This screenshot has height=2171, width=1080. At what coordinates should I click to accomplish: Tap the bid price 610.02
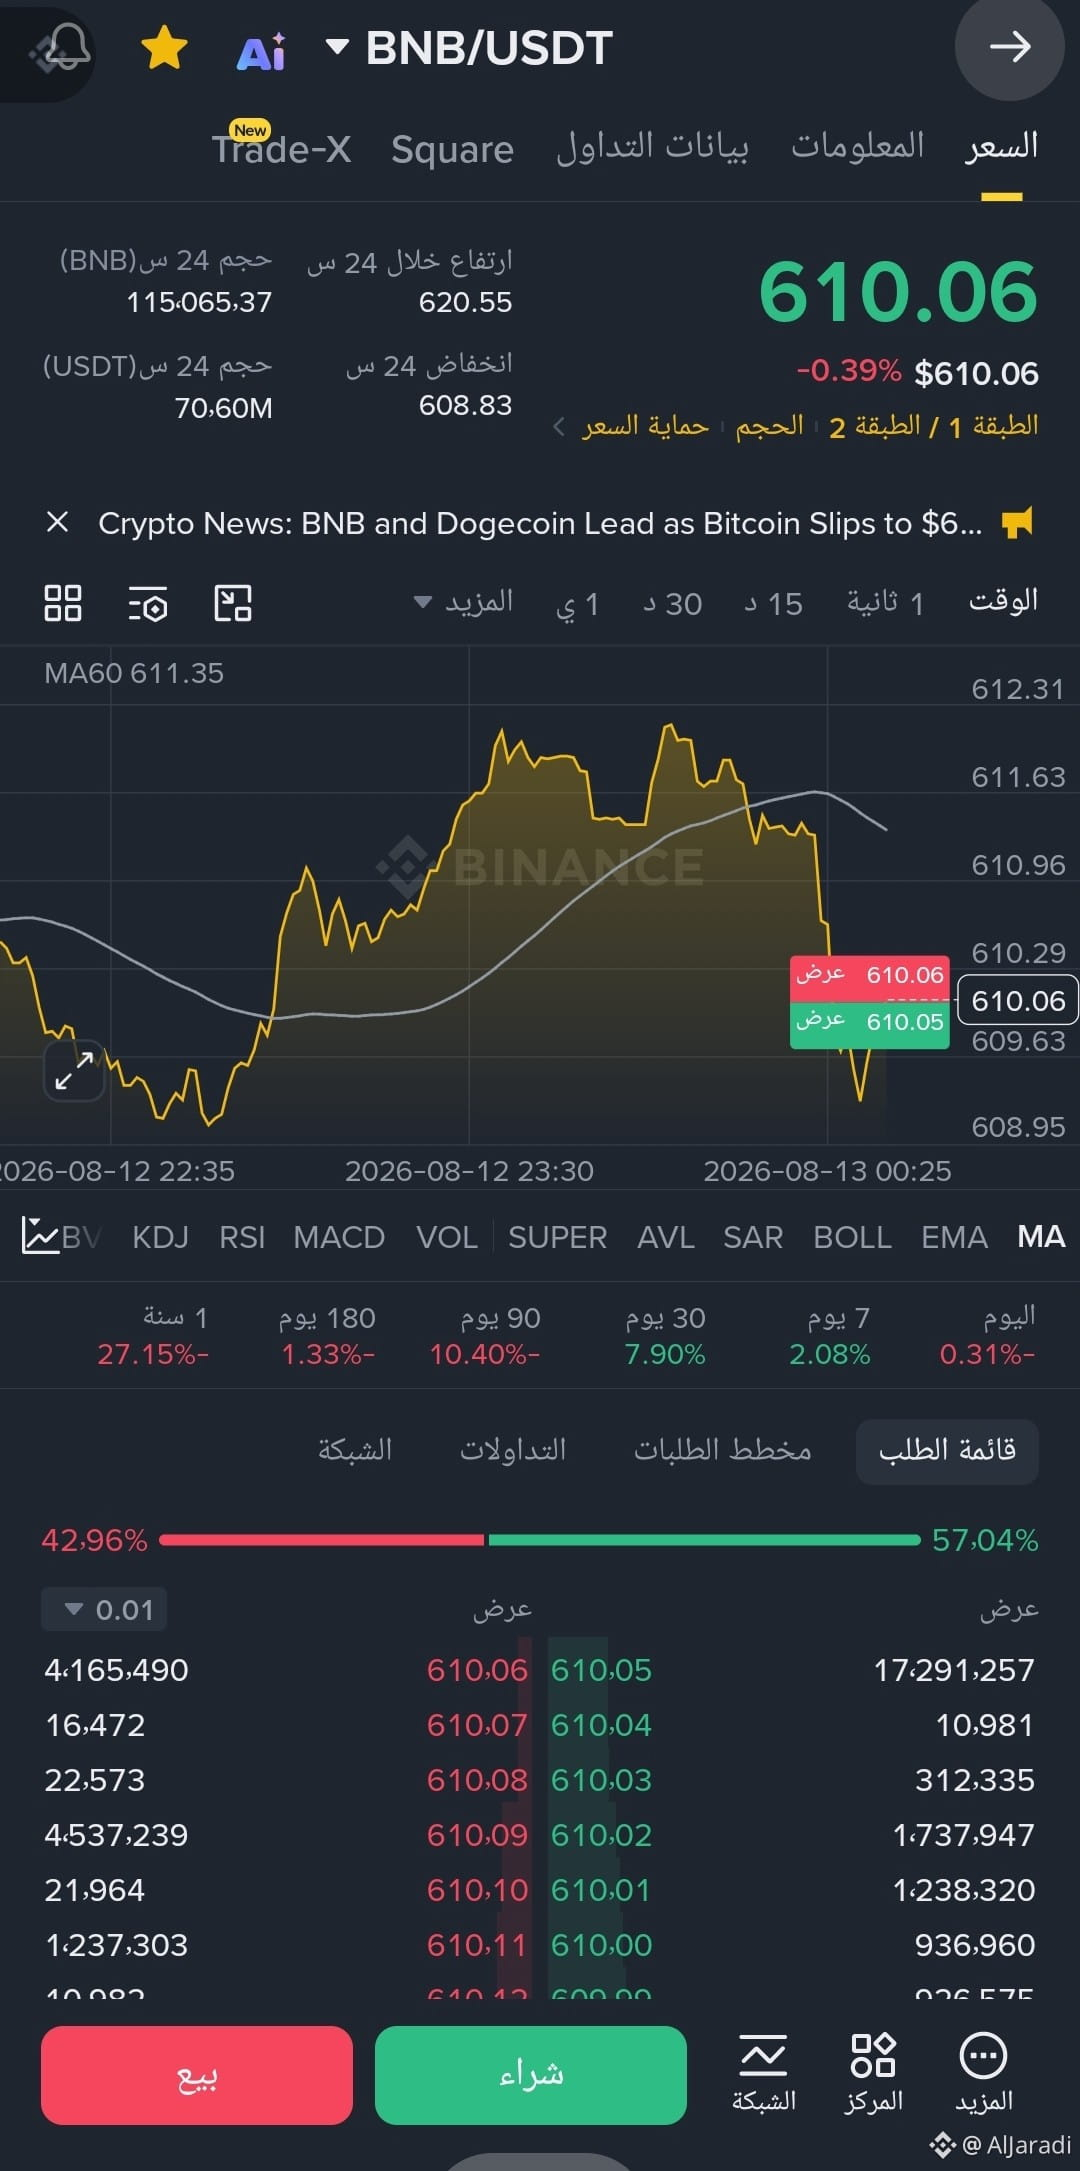tap(601, 1834)
